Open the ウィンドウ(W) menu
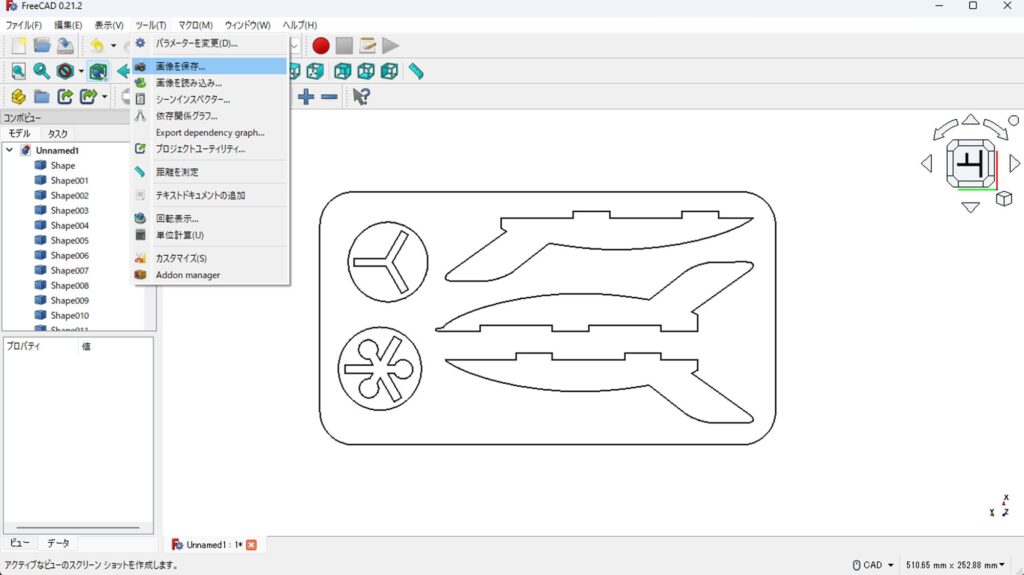 pos(247,25)
